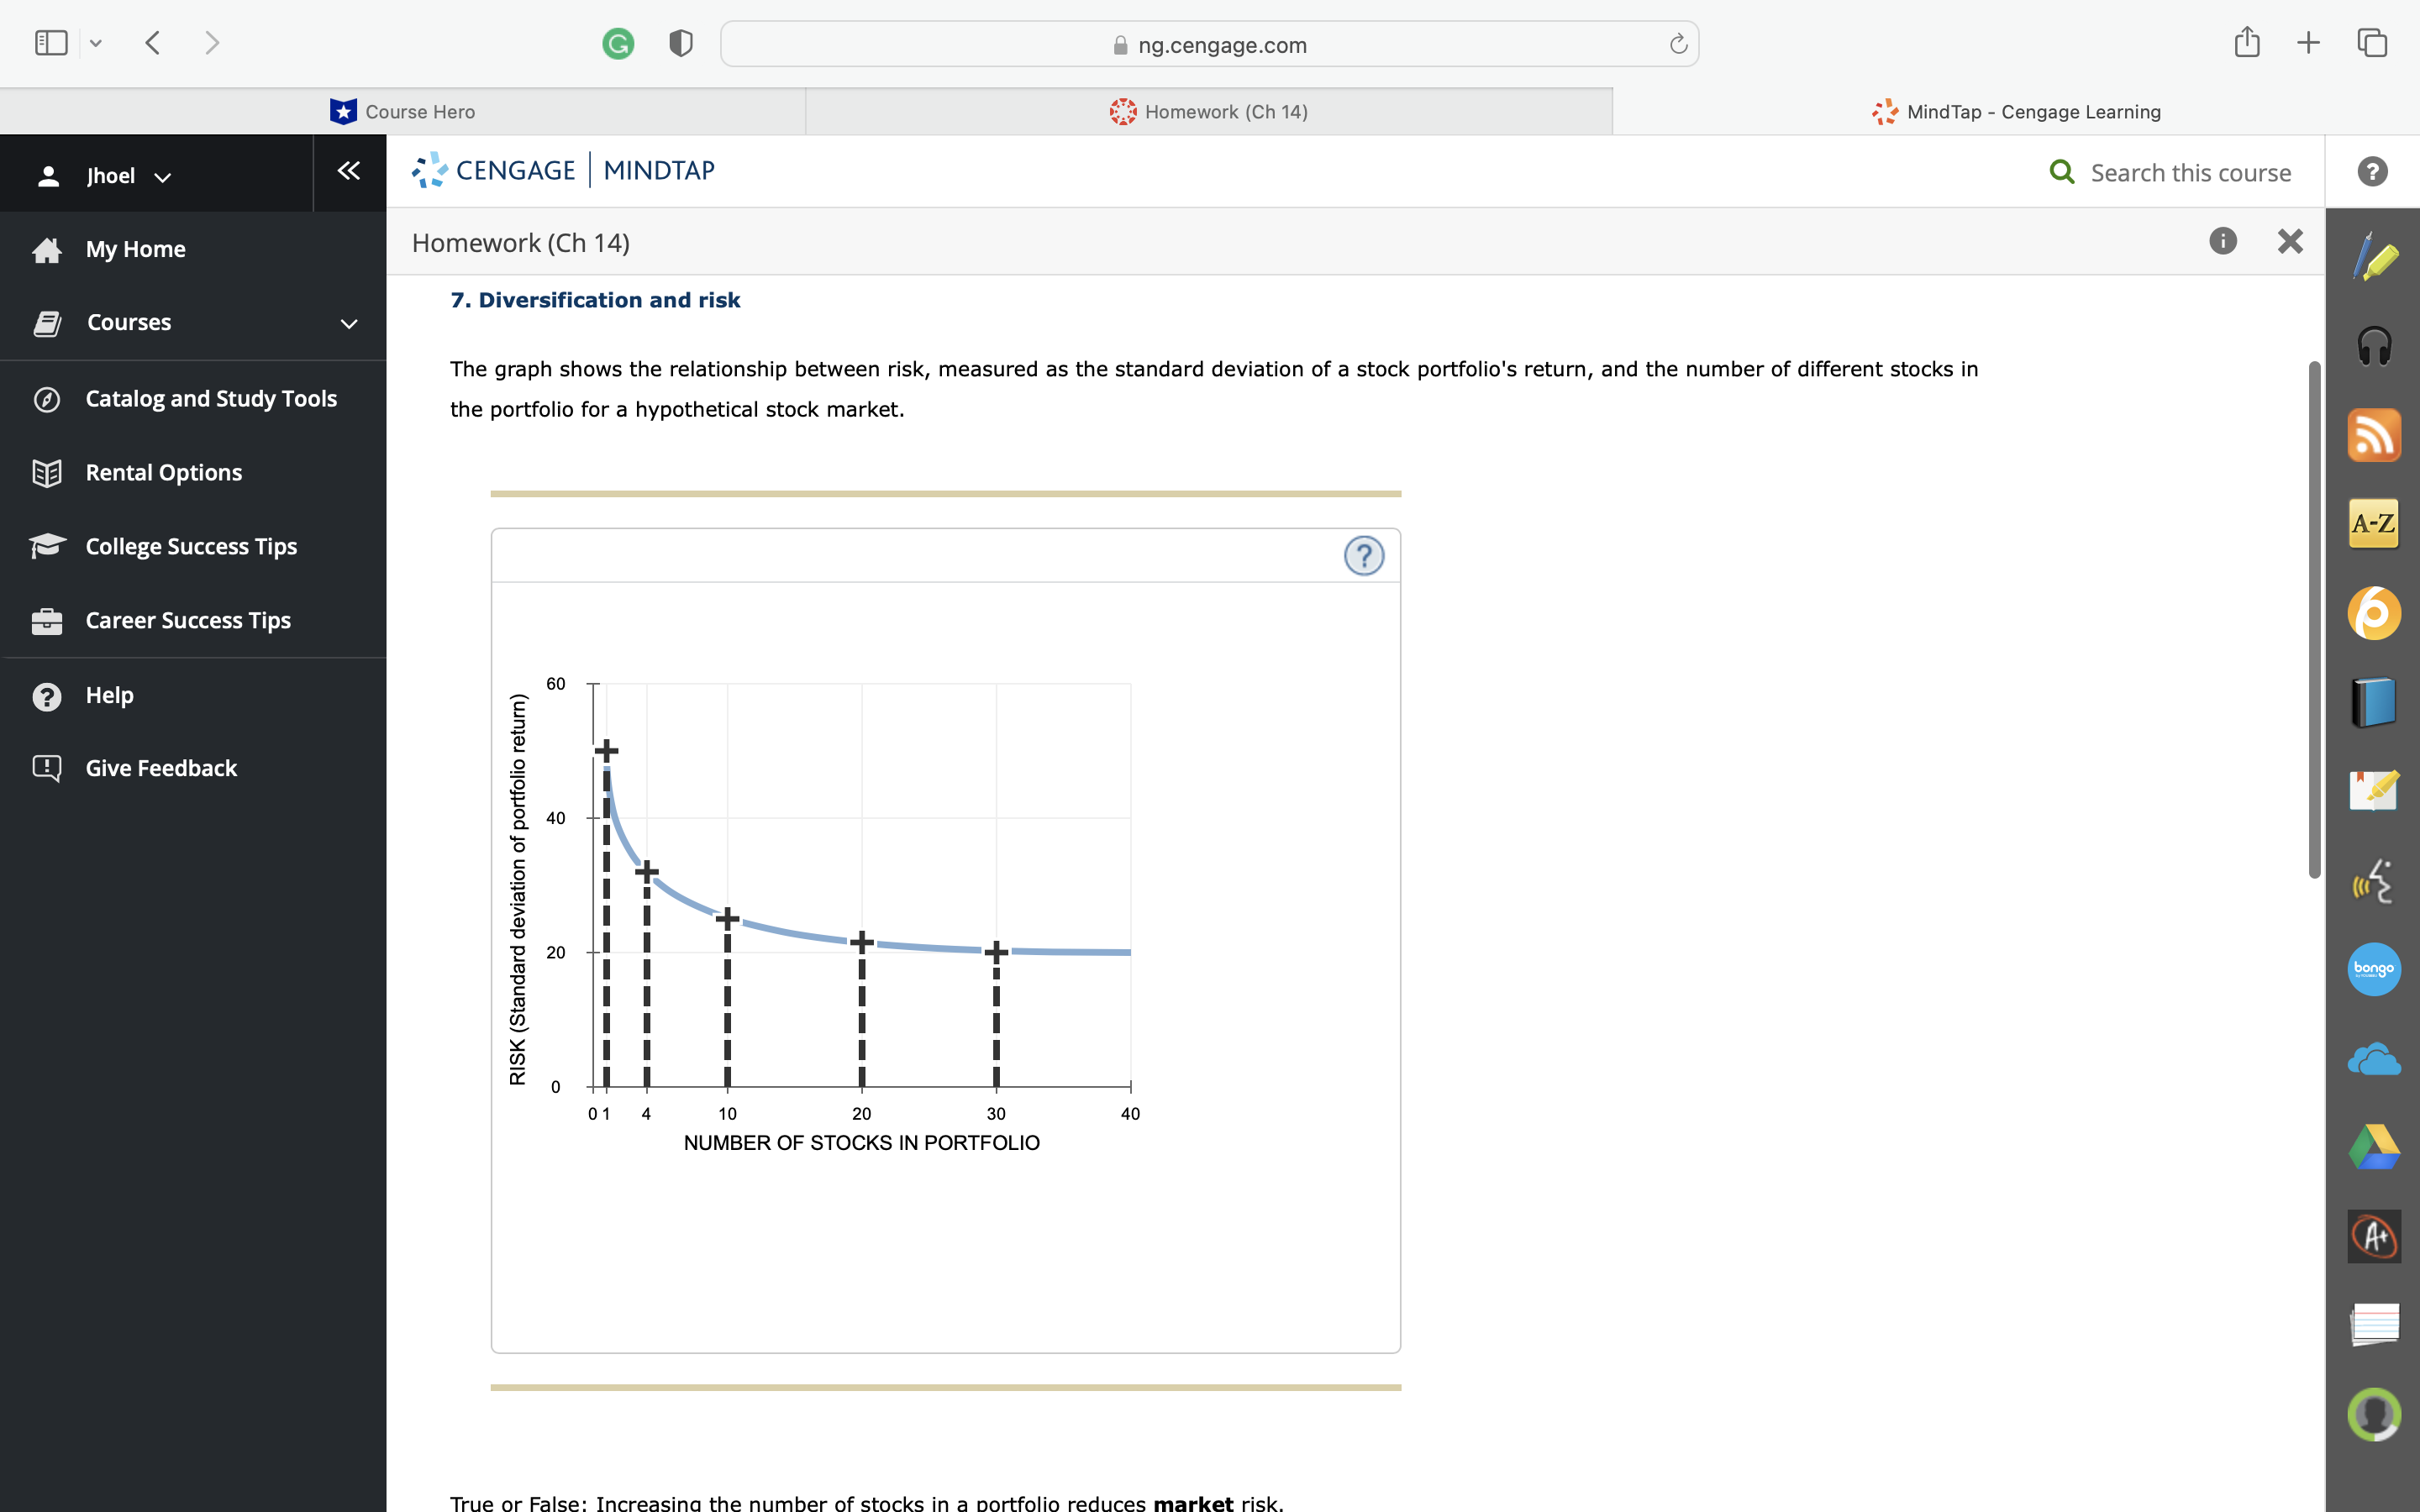Screen dimensions: 2420x1512
Task: Click the headphones ReadSpeaker icon
Action: [x=2373, y=347]
